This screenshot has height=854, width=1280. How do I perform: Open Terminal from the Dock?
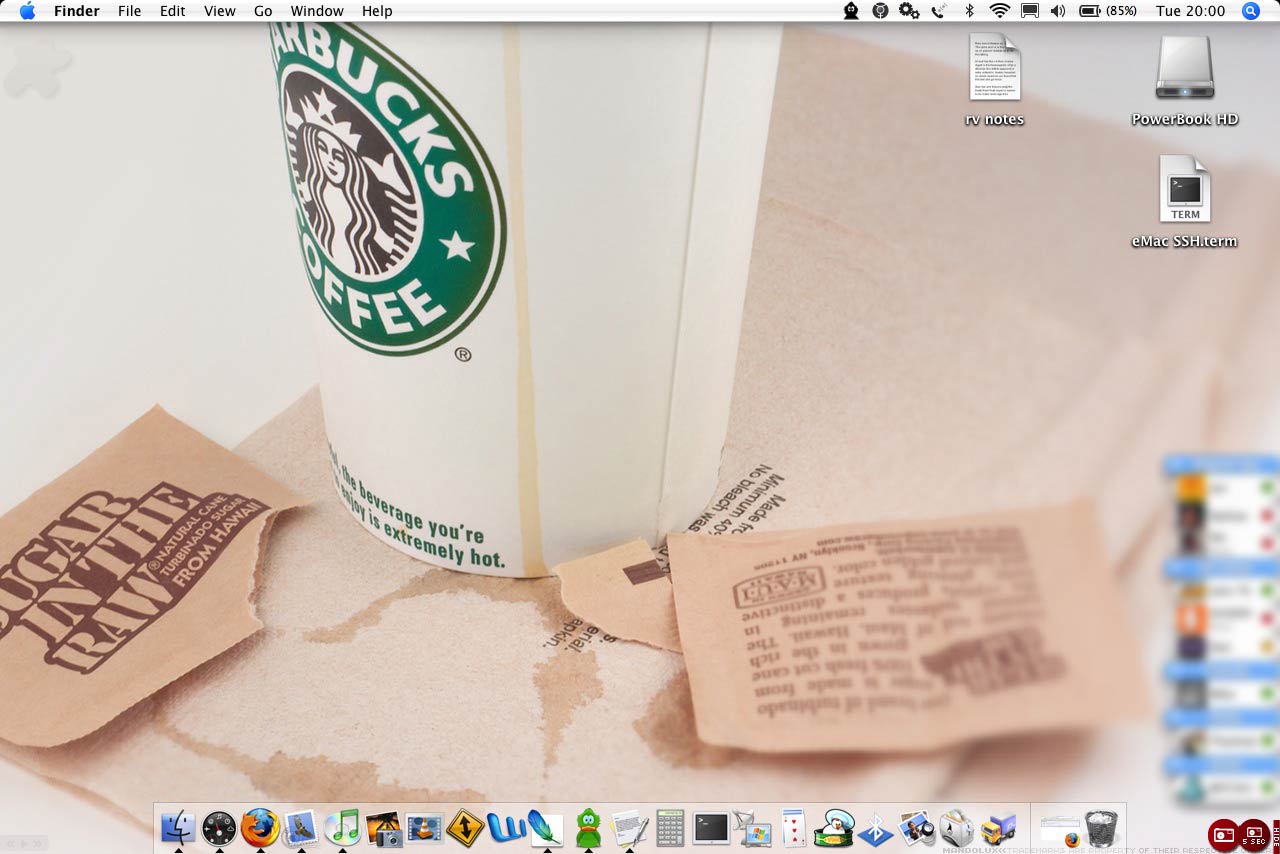(711, 828)
